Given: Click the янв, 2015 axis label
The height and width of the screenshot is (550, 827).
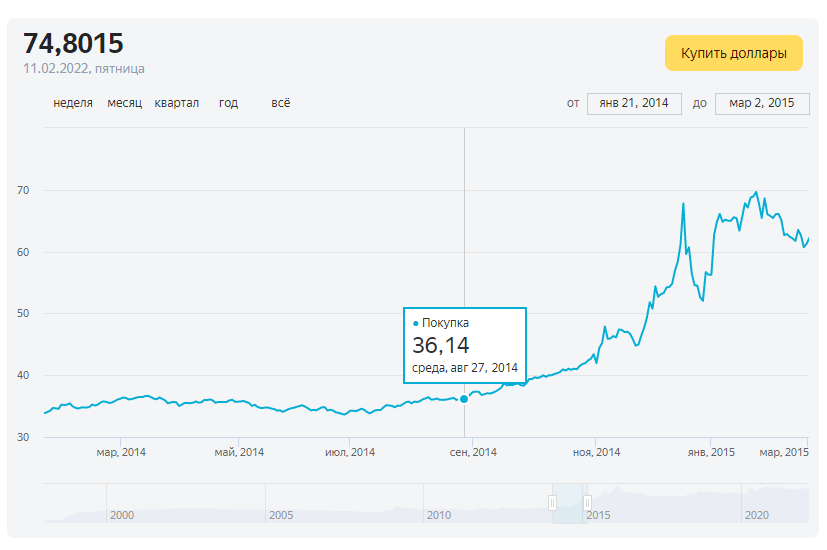Looking at the screenshot, I should [x=711, y=452].
